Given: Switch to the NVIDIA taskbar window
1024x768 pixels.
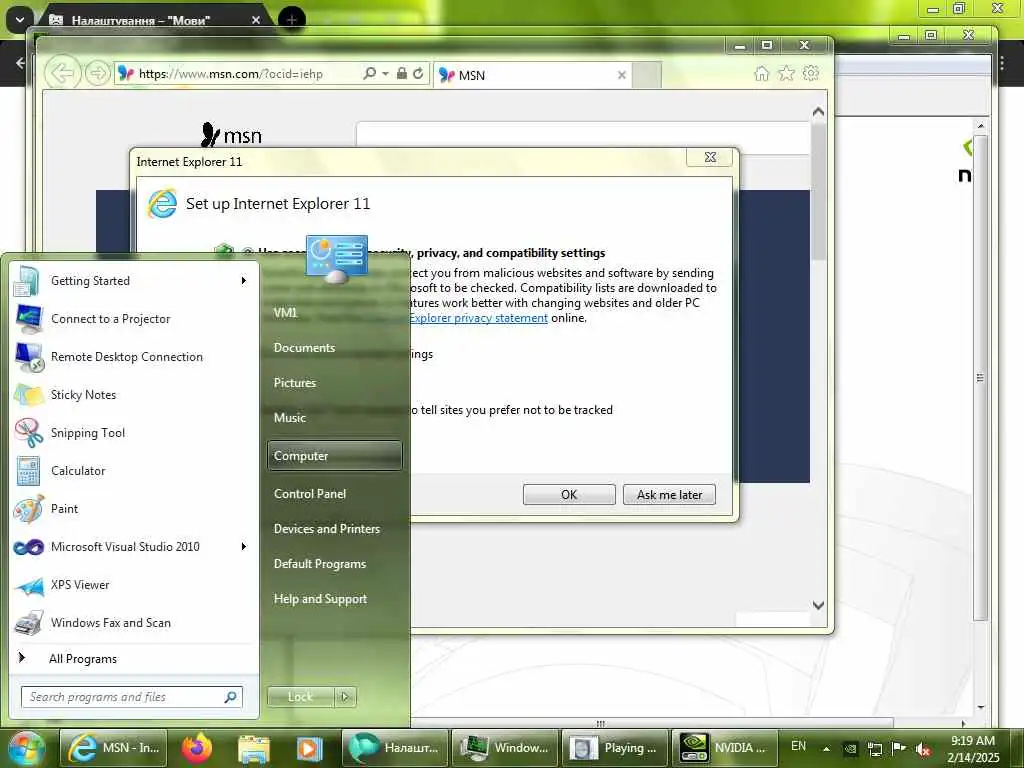Looking at the screenshot, I should pos(725,748).
